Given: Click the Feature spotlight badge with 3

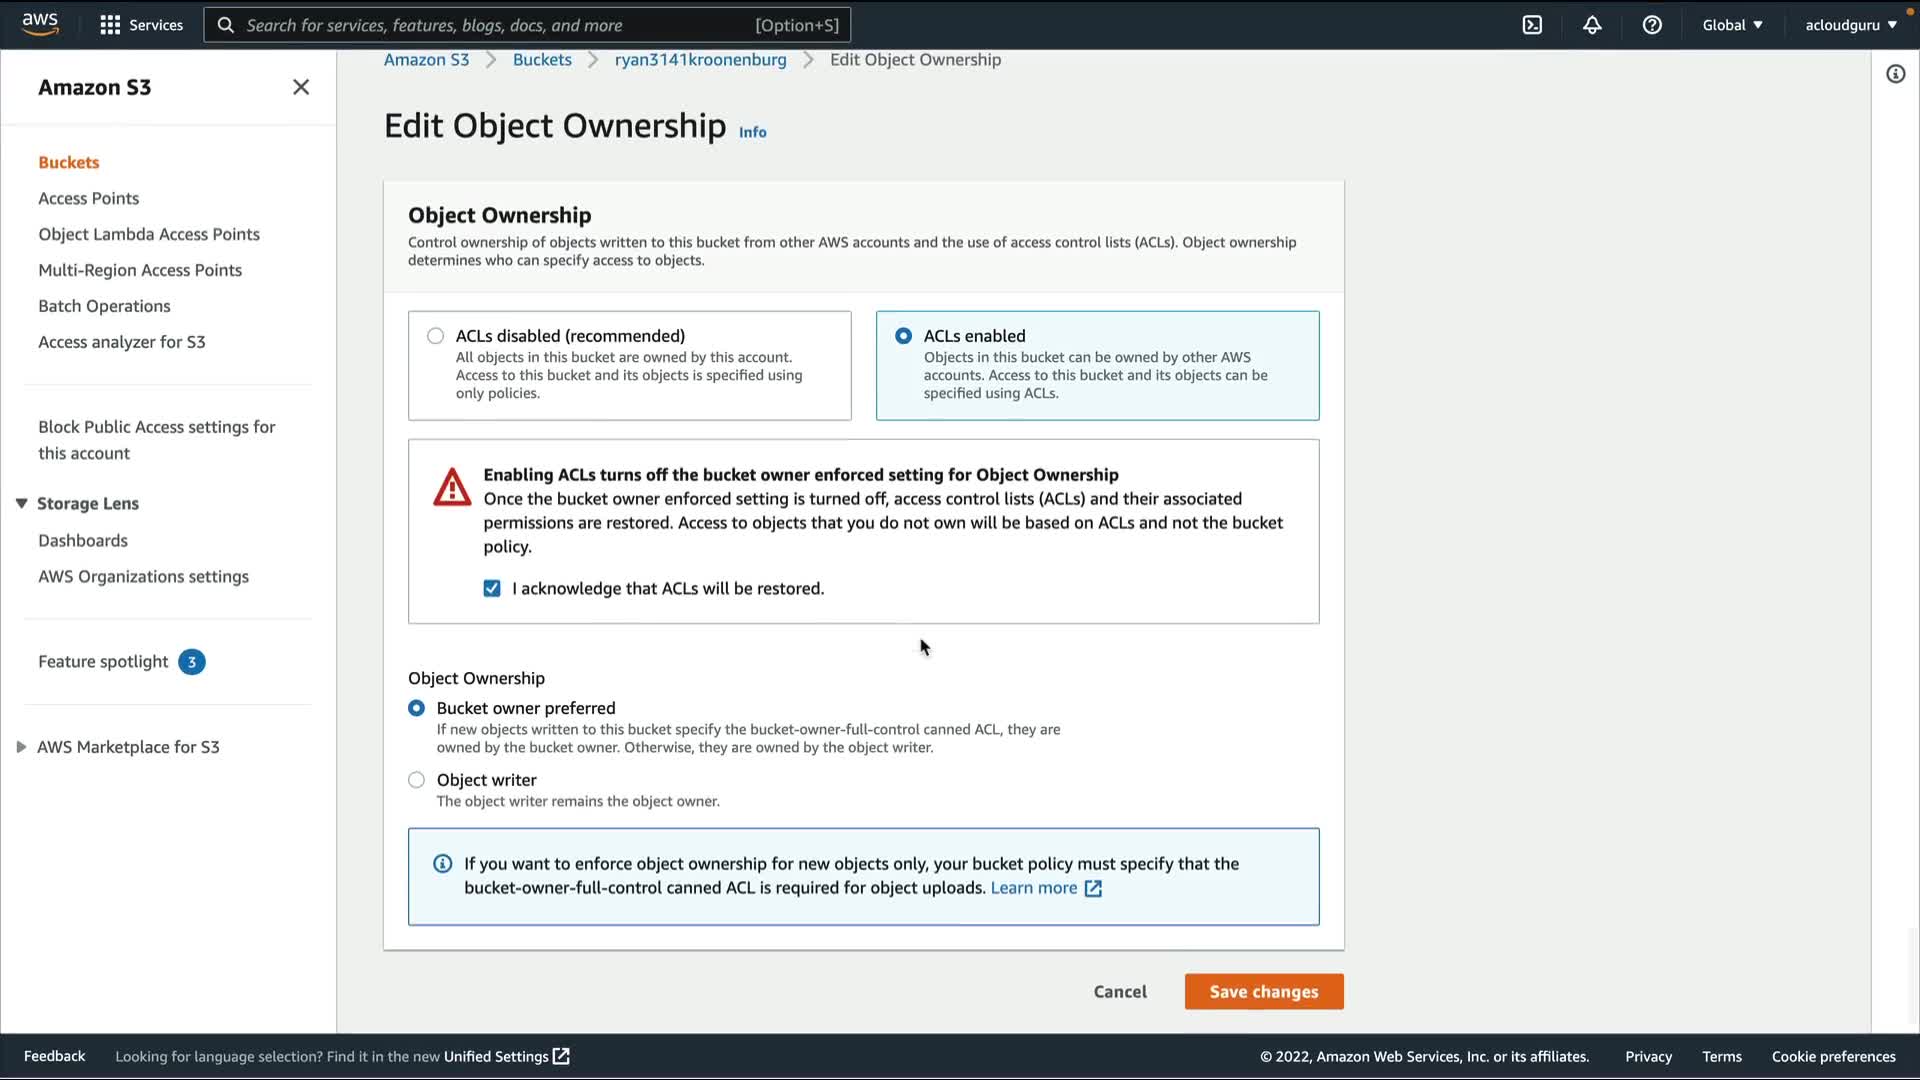Looking at the screenshot, I should click(192, 662).
